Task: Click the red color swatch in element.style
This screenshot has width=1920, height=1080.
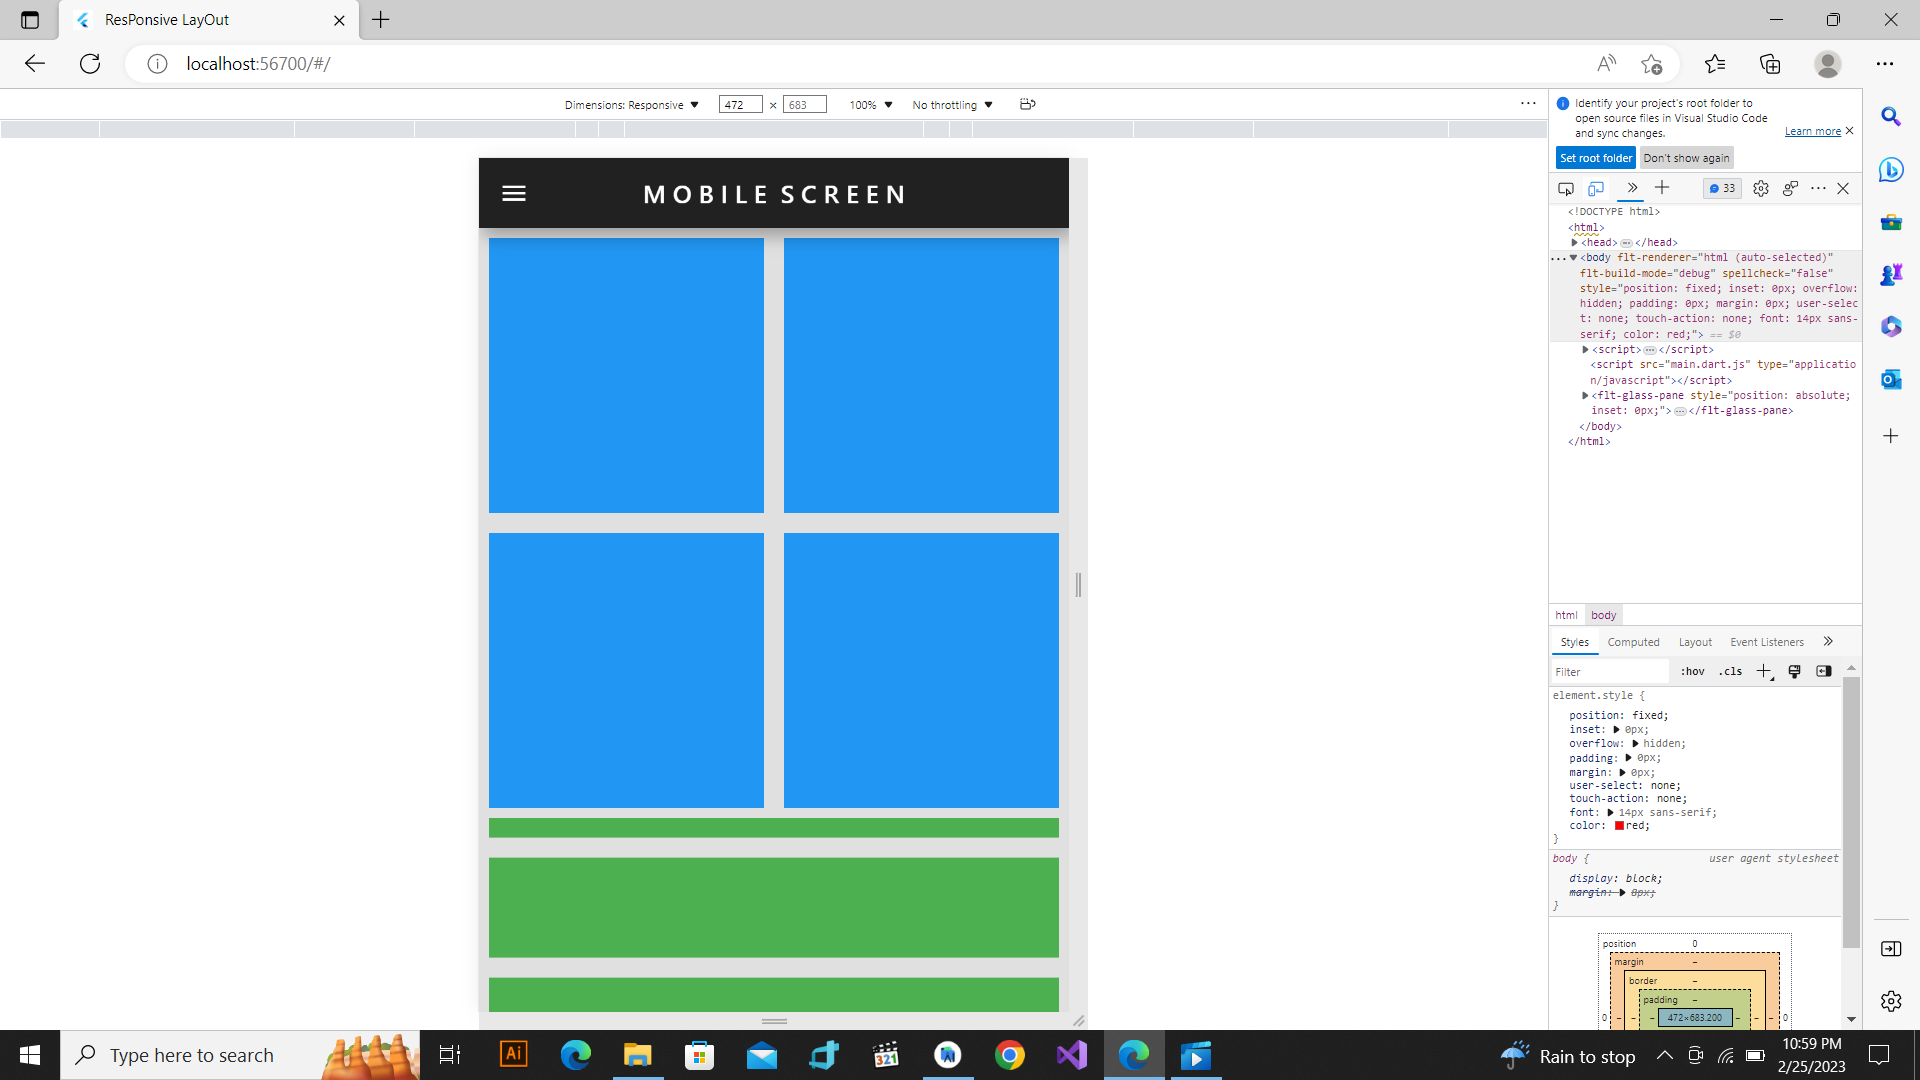Action: pos(1619,826)
